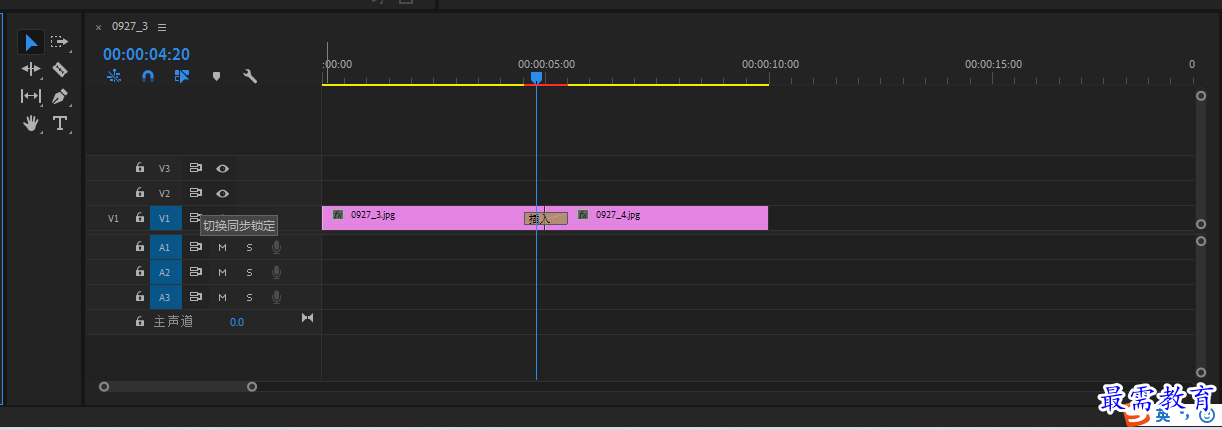Viewport: 1222px width, 430px height.
Task: Enable voice-over record on A3
Action: [276, 297]
